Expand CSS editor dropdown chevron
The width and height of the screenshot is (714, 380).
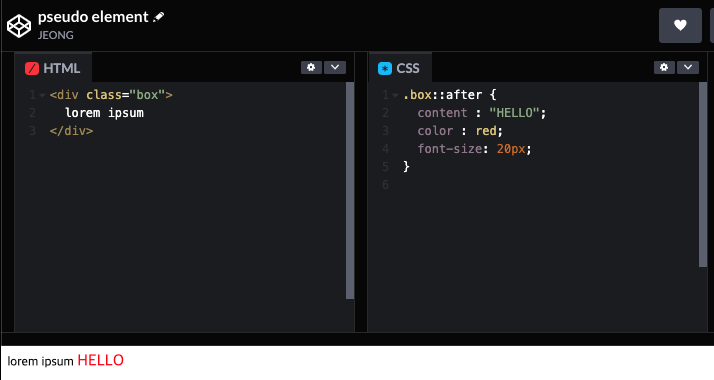(x=688, y=67)
